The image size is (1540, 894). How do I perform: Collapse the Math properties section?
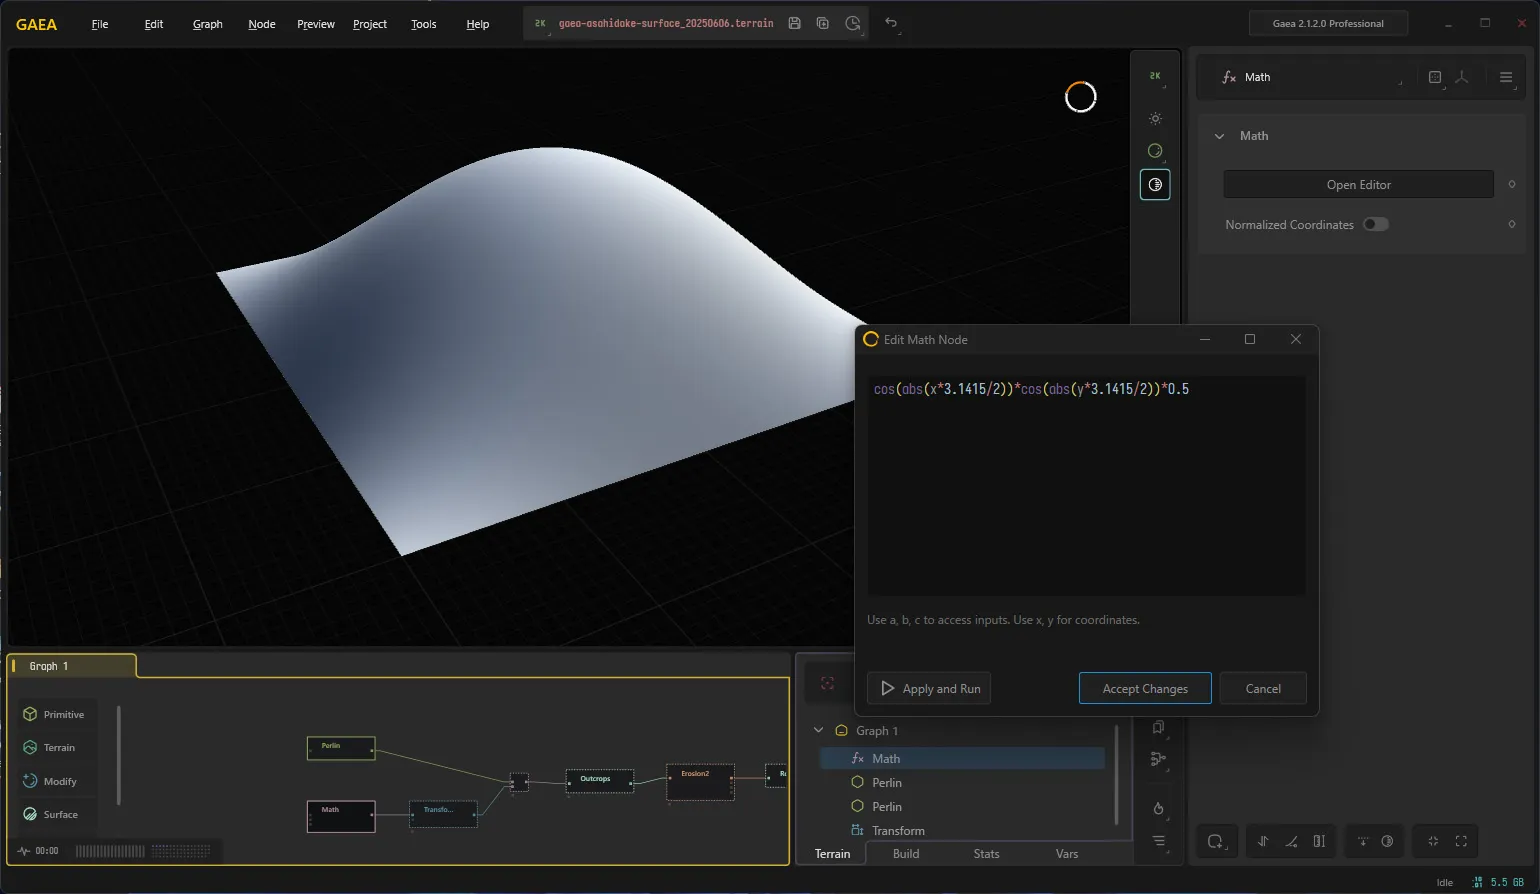pos(1219,136)
